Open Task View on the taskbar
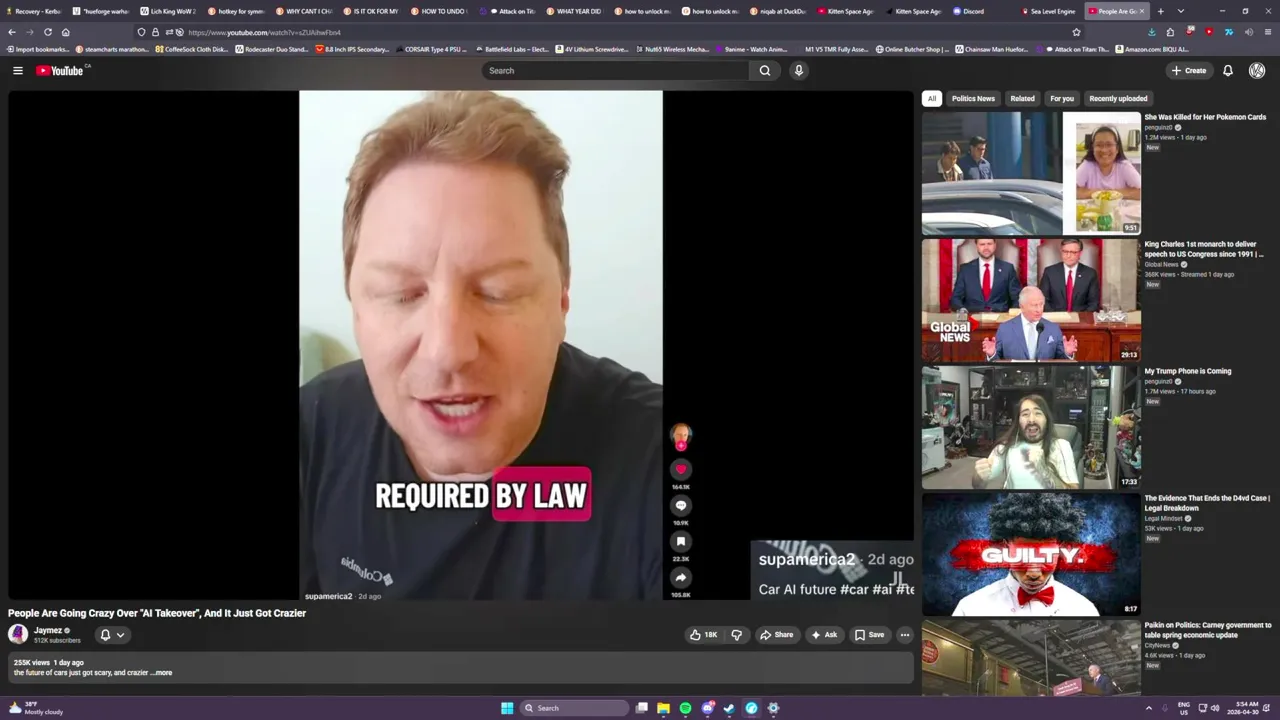Viewport: 1280px width, 720px height. click(642, 708)
